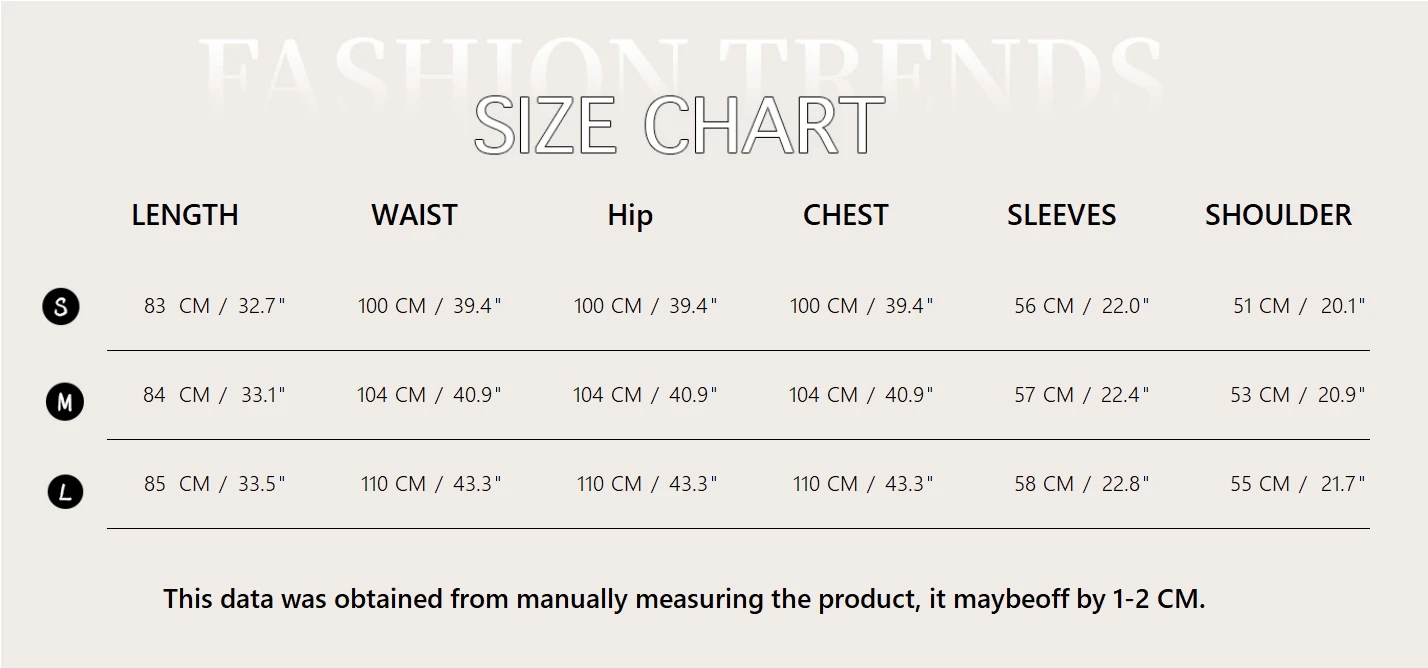This screenshot has width=1428, height=668.
Task: Click the WAIST column header
Action: pyautogui.click(x=414, y=215)
